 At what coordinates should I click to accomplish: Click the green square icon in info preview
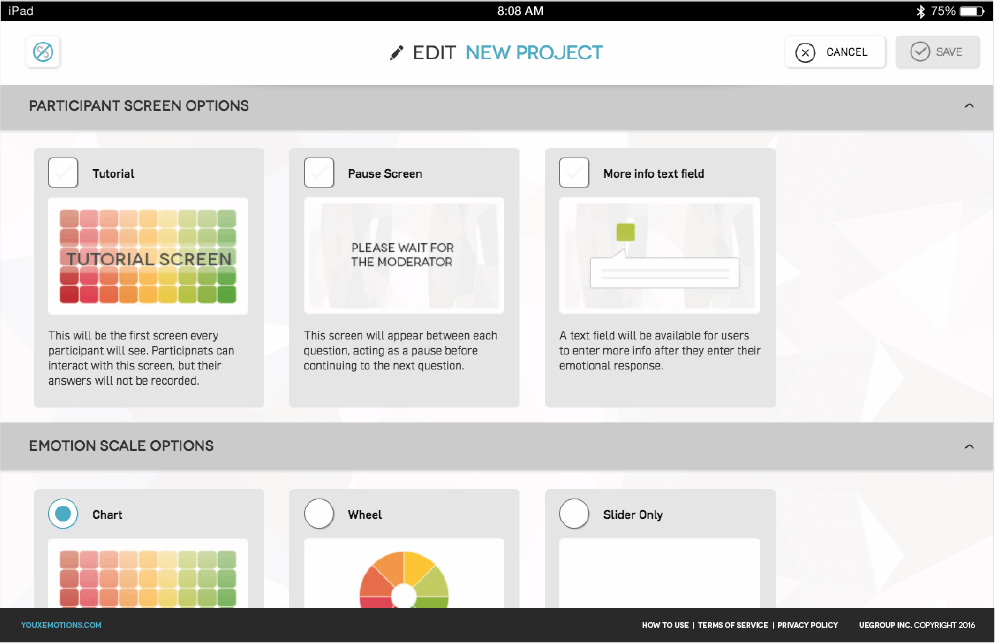tap(626, 233)
